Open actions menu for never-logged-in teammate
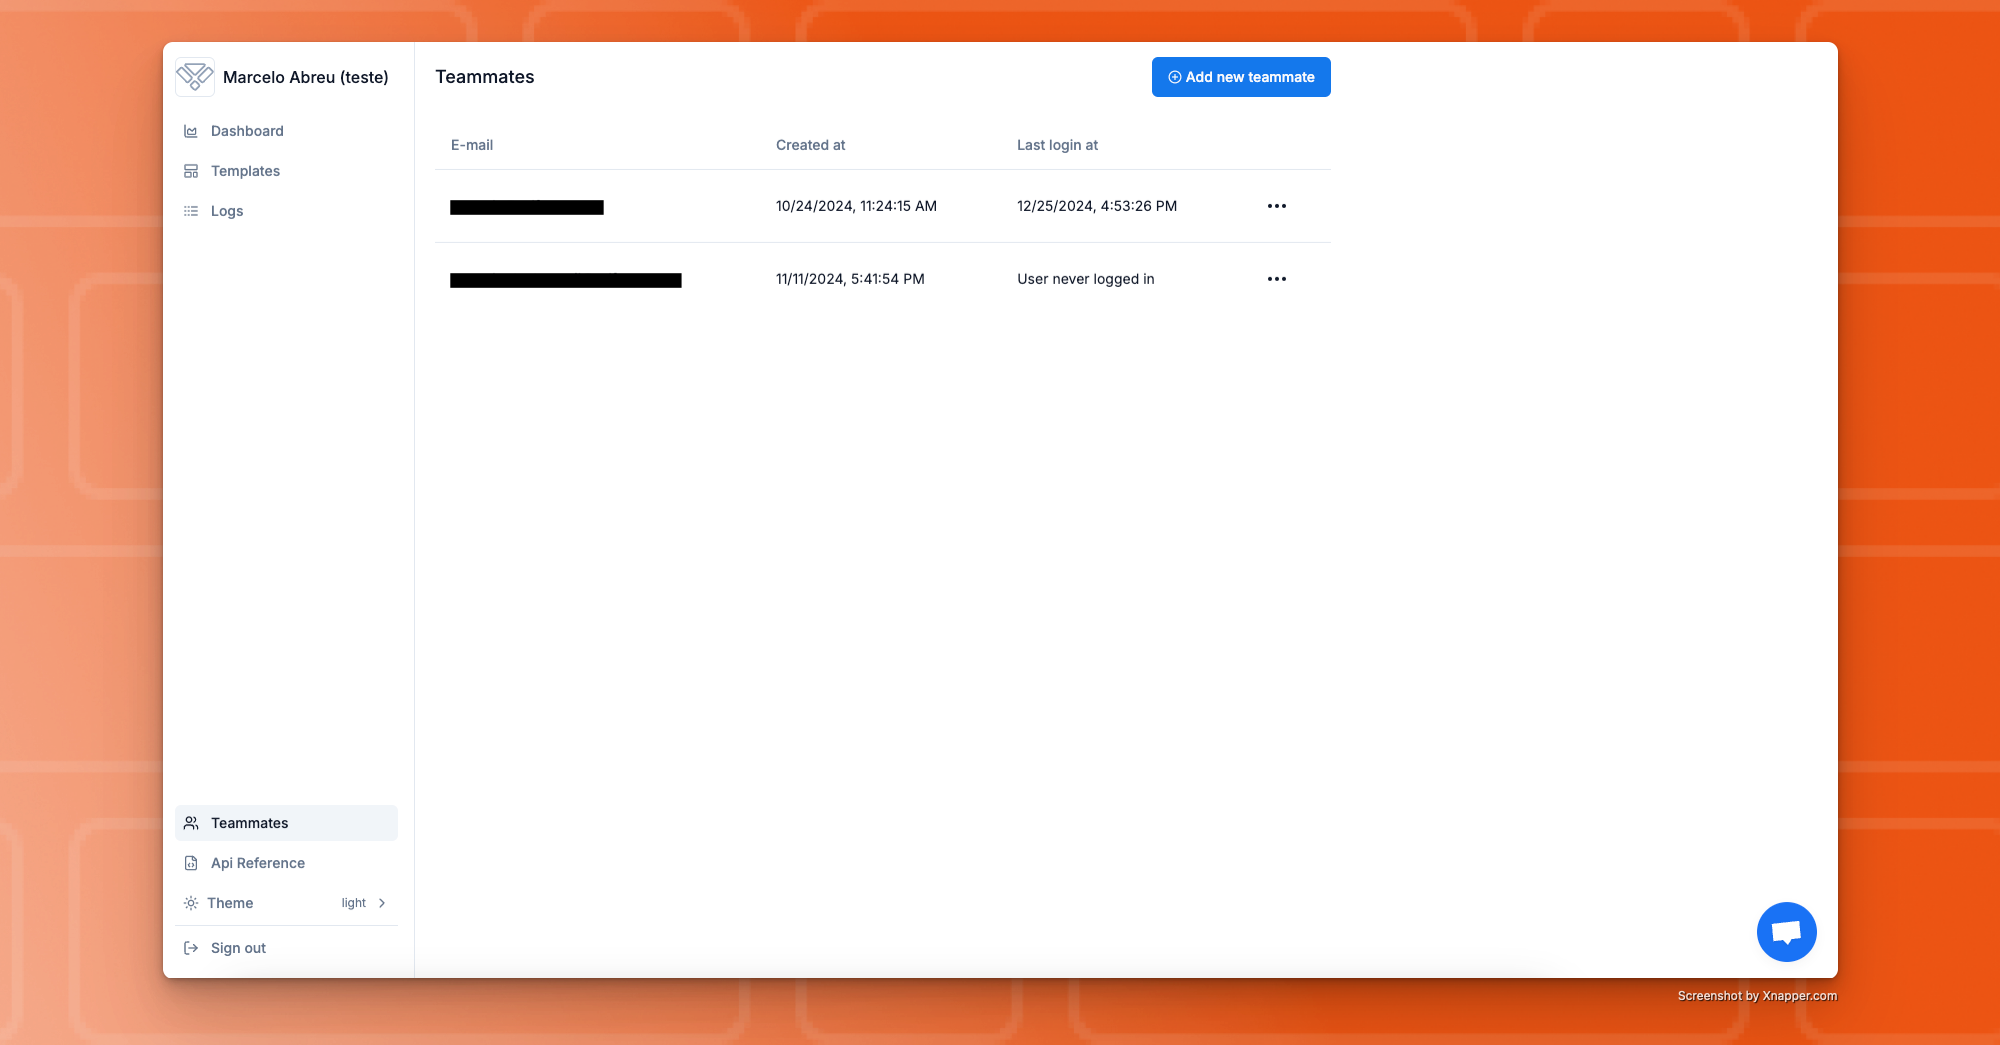 1277,279
